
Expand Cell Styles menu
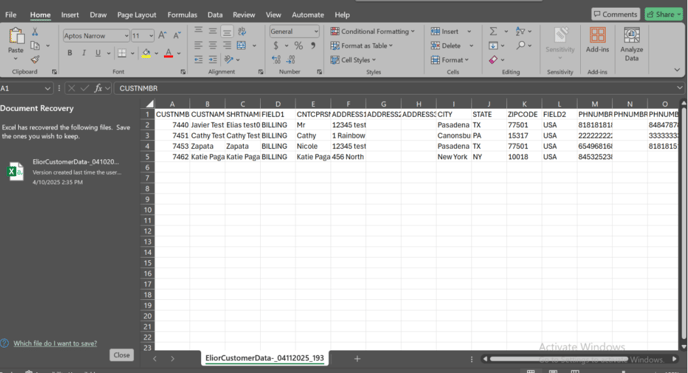(353, 60)
